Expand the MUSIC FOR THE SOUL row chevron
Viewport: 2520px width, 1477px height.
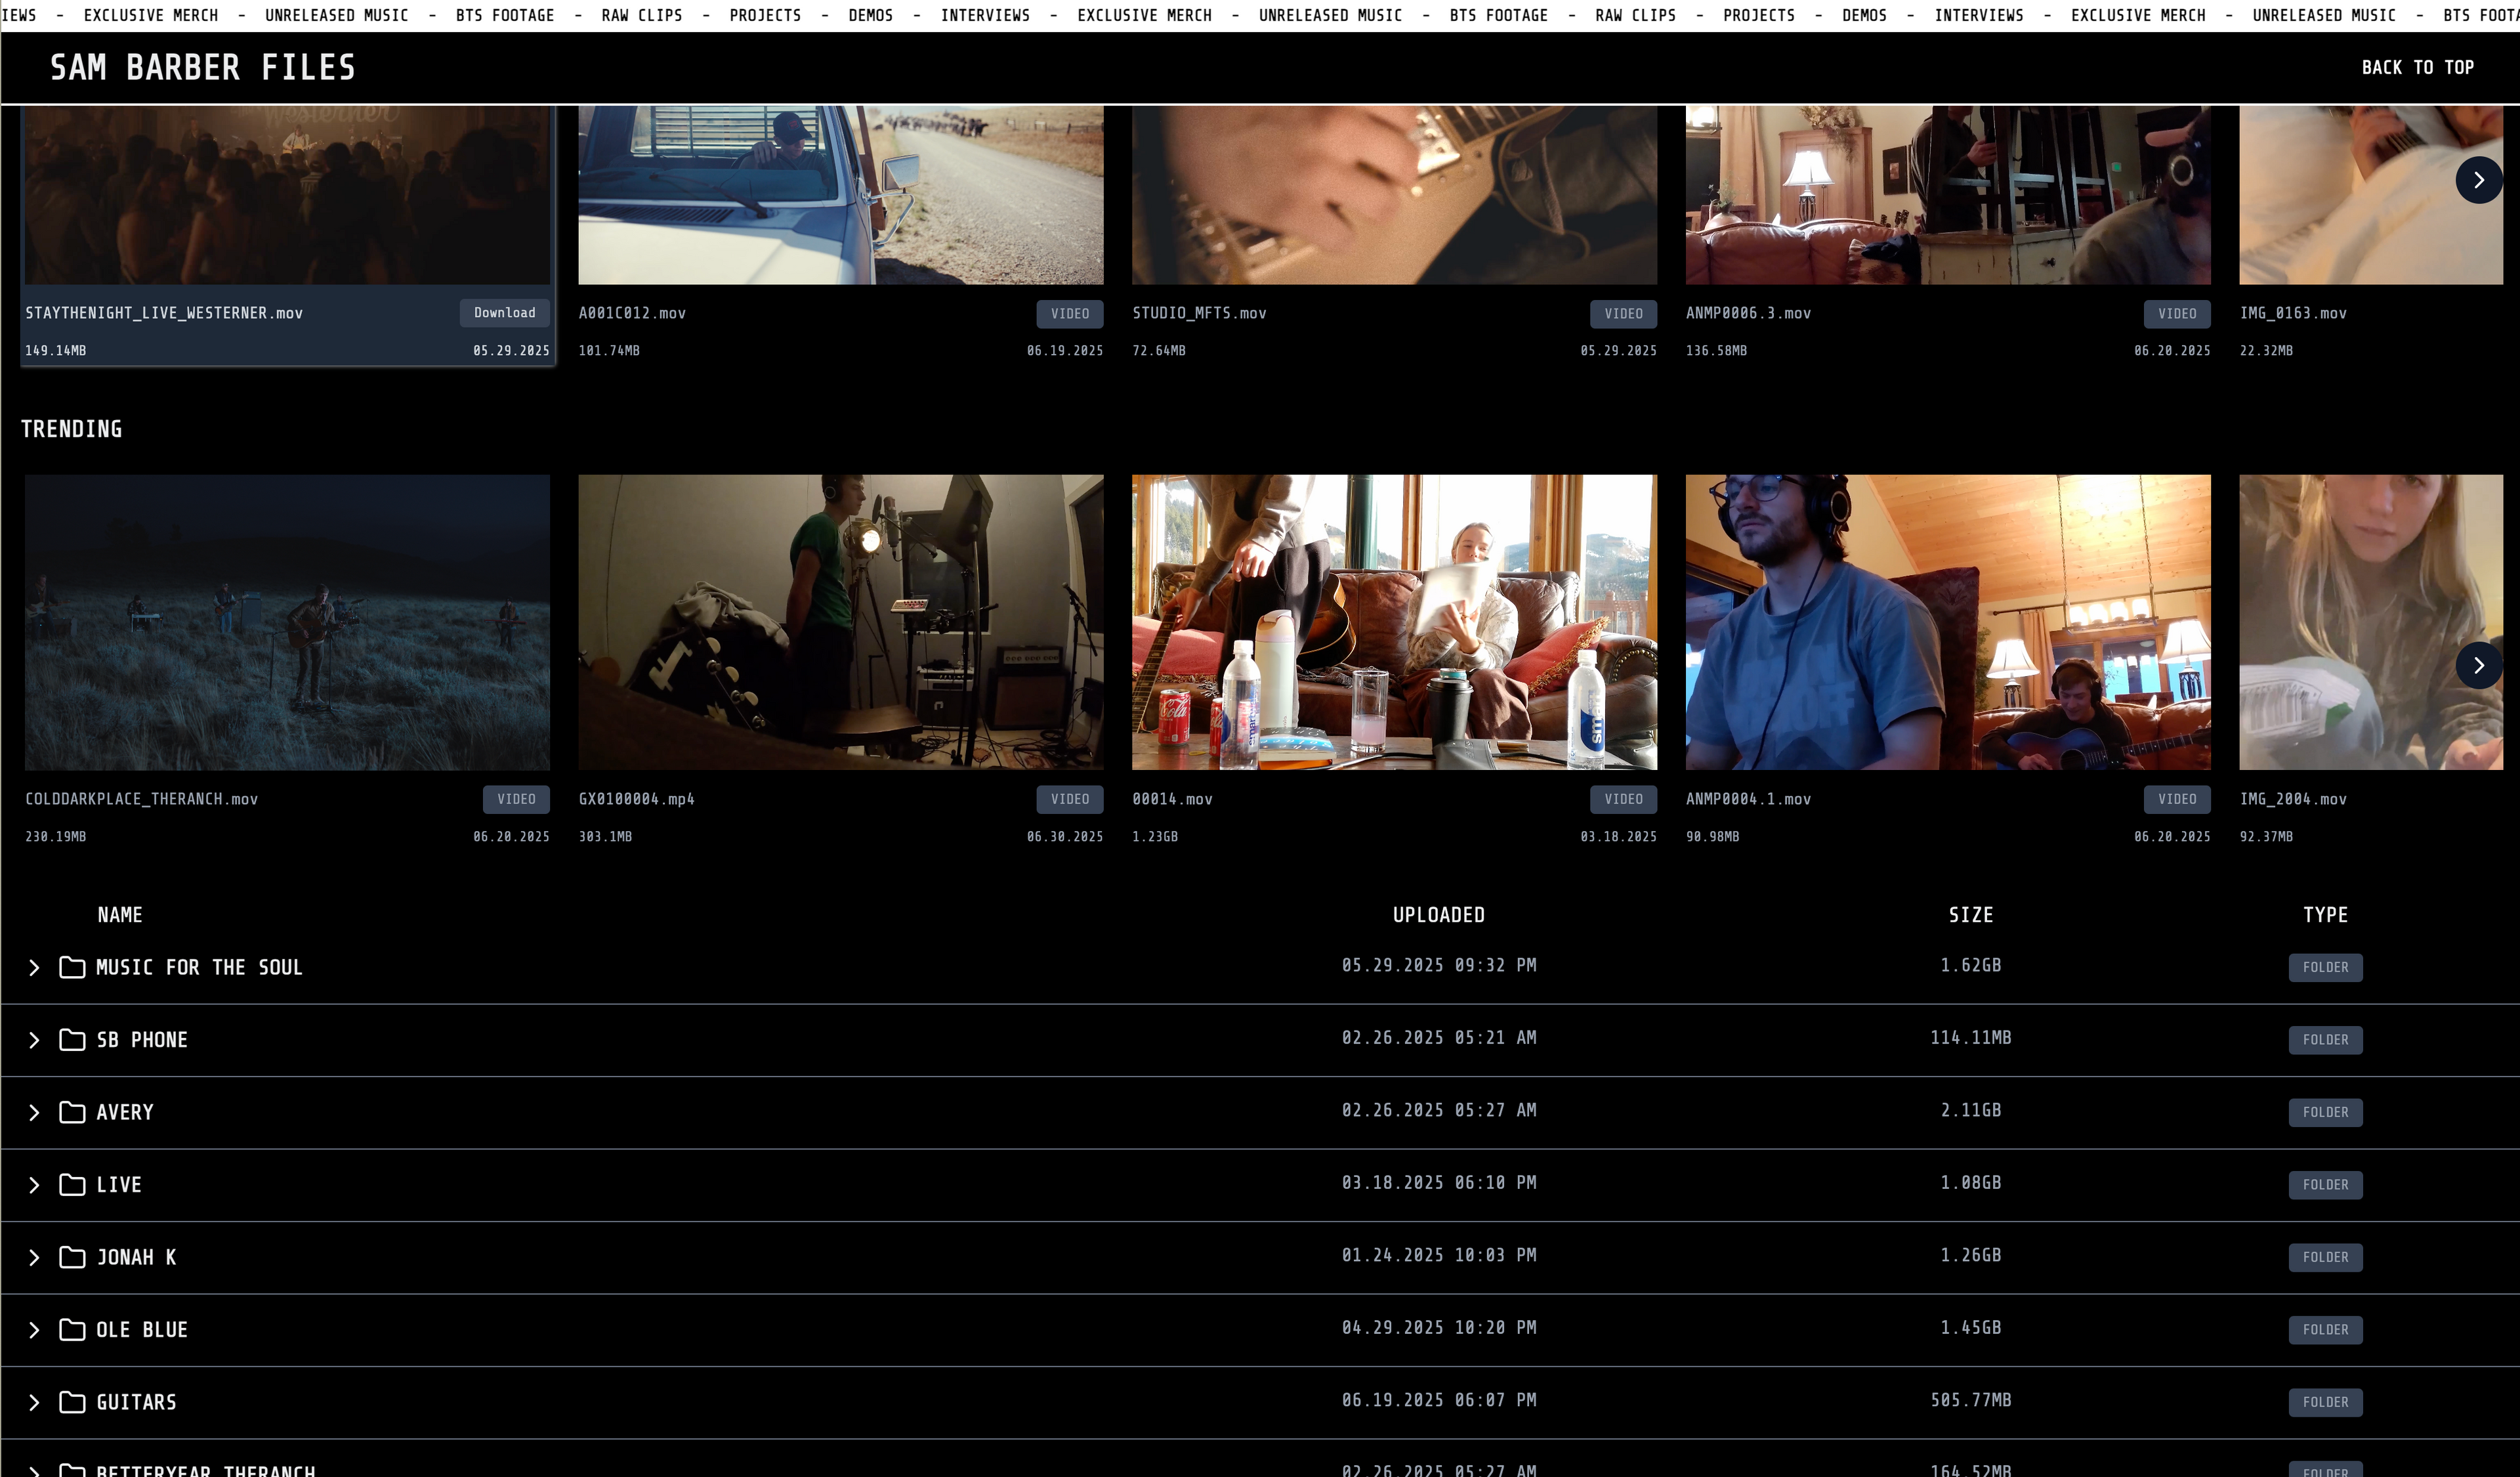[34, 967]
